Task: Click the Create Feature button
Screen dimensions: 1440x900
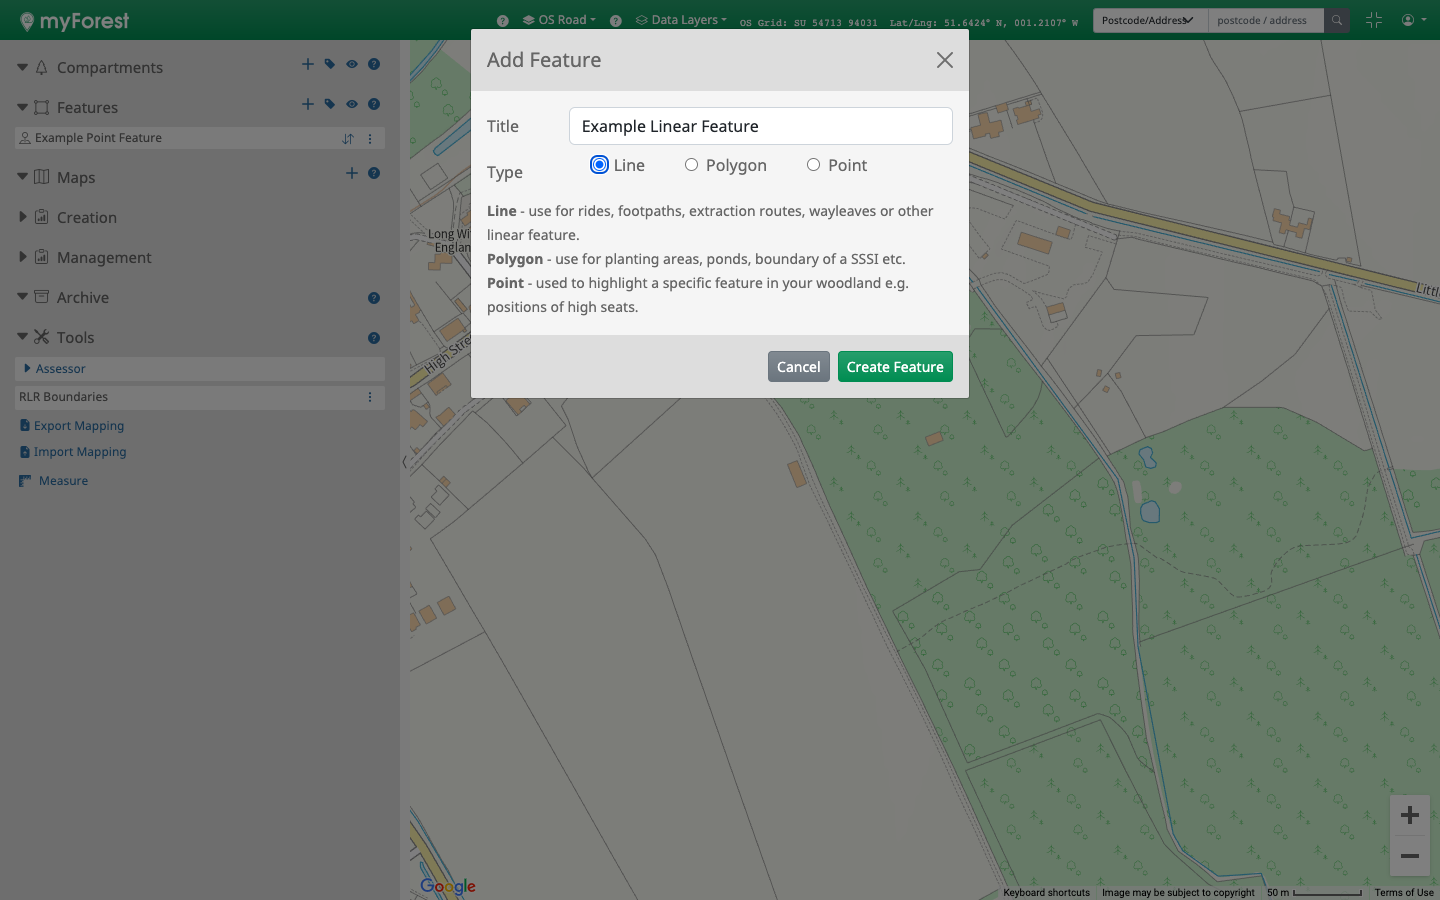Action: (x=894, y=367)
